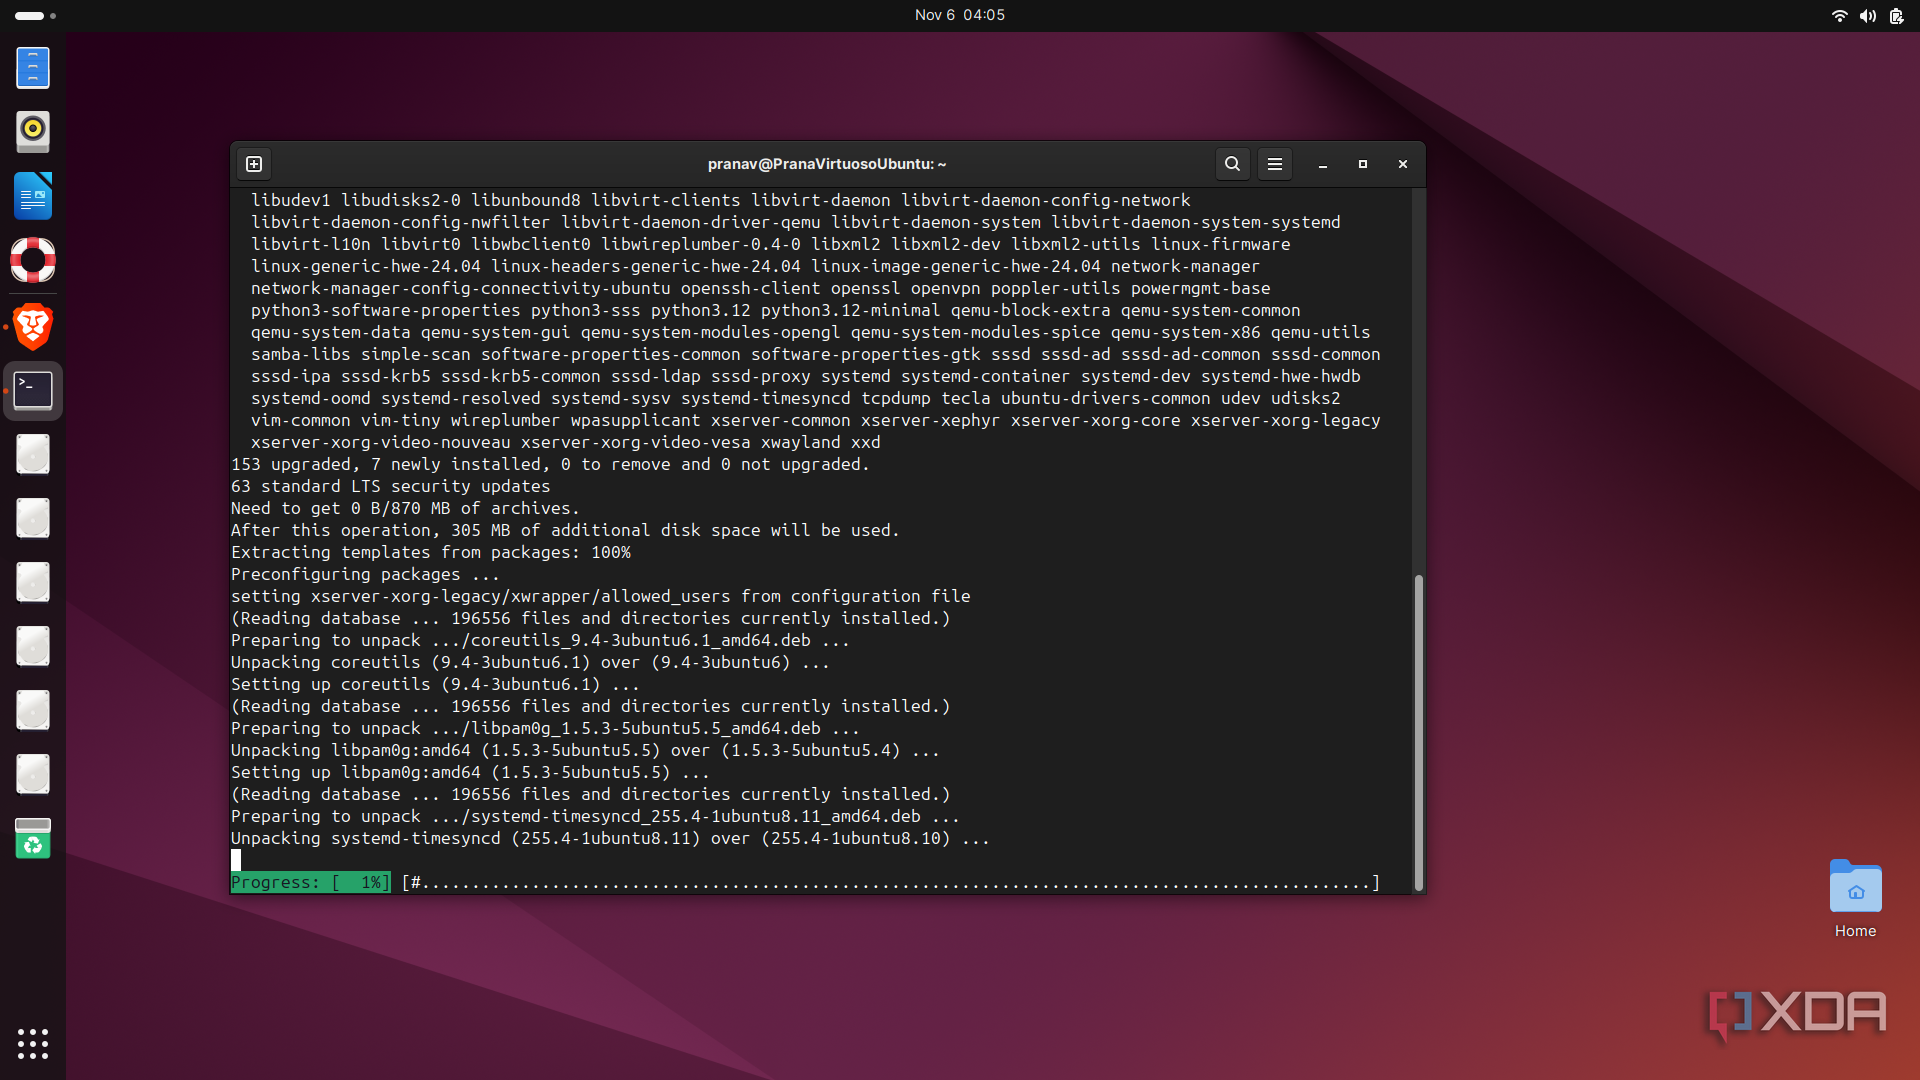Open the Activities overview pill
The height and width of the screenshot is (1080, 1920).
[36, 15]
